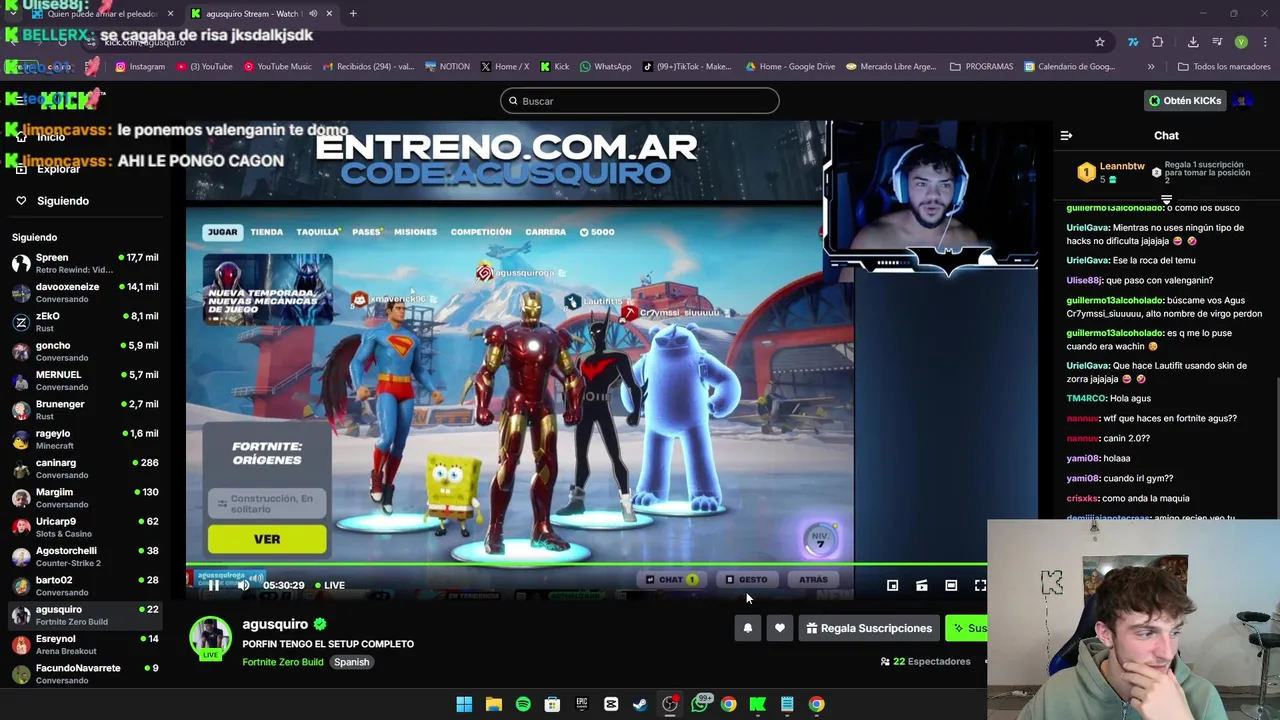Expand hidden bookmarks chevron
Image resolution: width=1280 pixels, height=720 pixels.
point(1151,67)
